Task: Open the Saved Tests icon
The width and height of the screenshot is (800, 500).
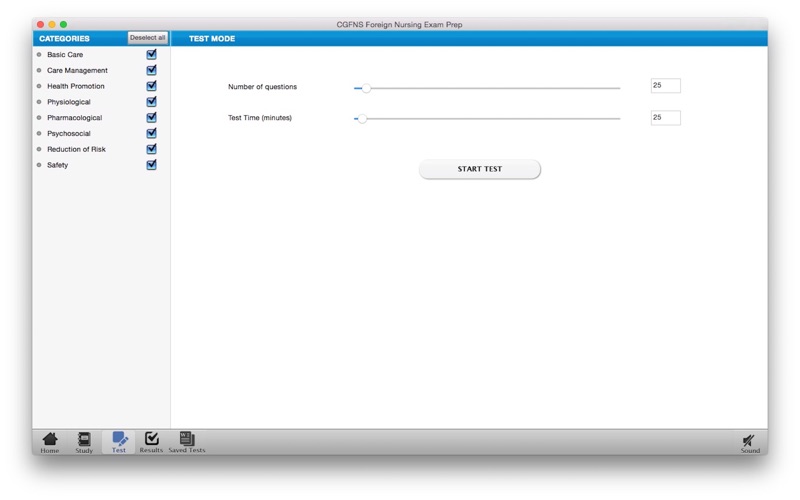Action: pyautogui.click(x=187, y=442)
